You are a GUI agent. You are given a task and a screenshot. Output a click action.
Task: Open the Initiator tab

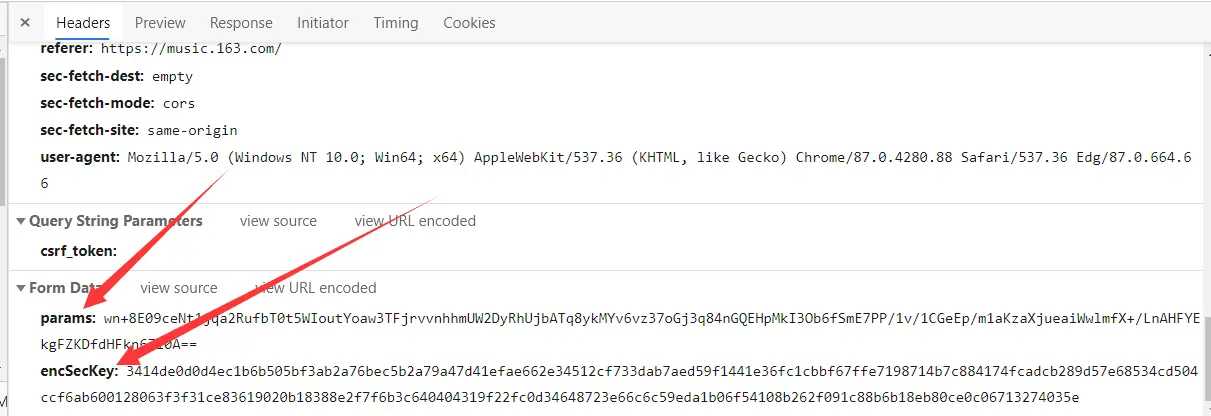point(323,22)
